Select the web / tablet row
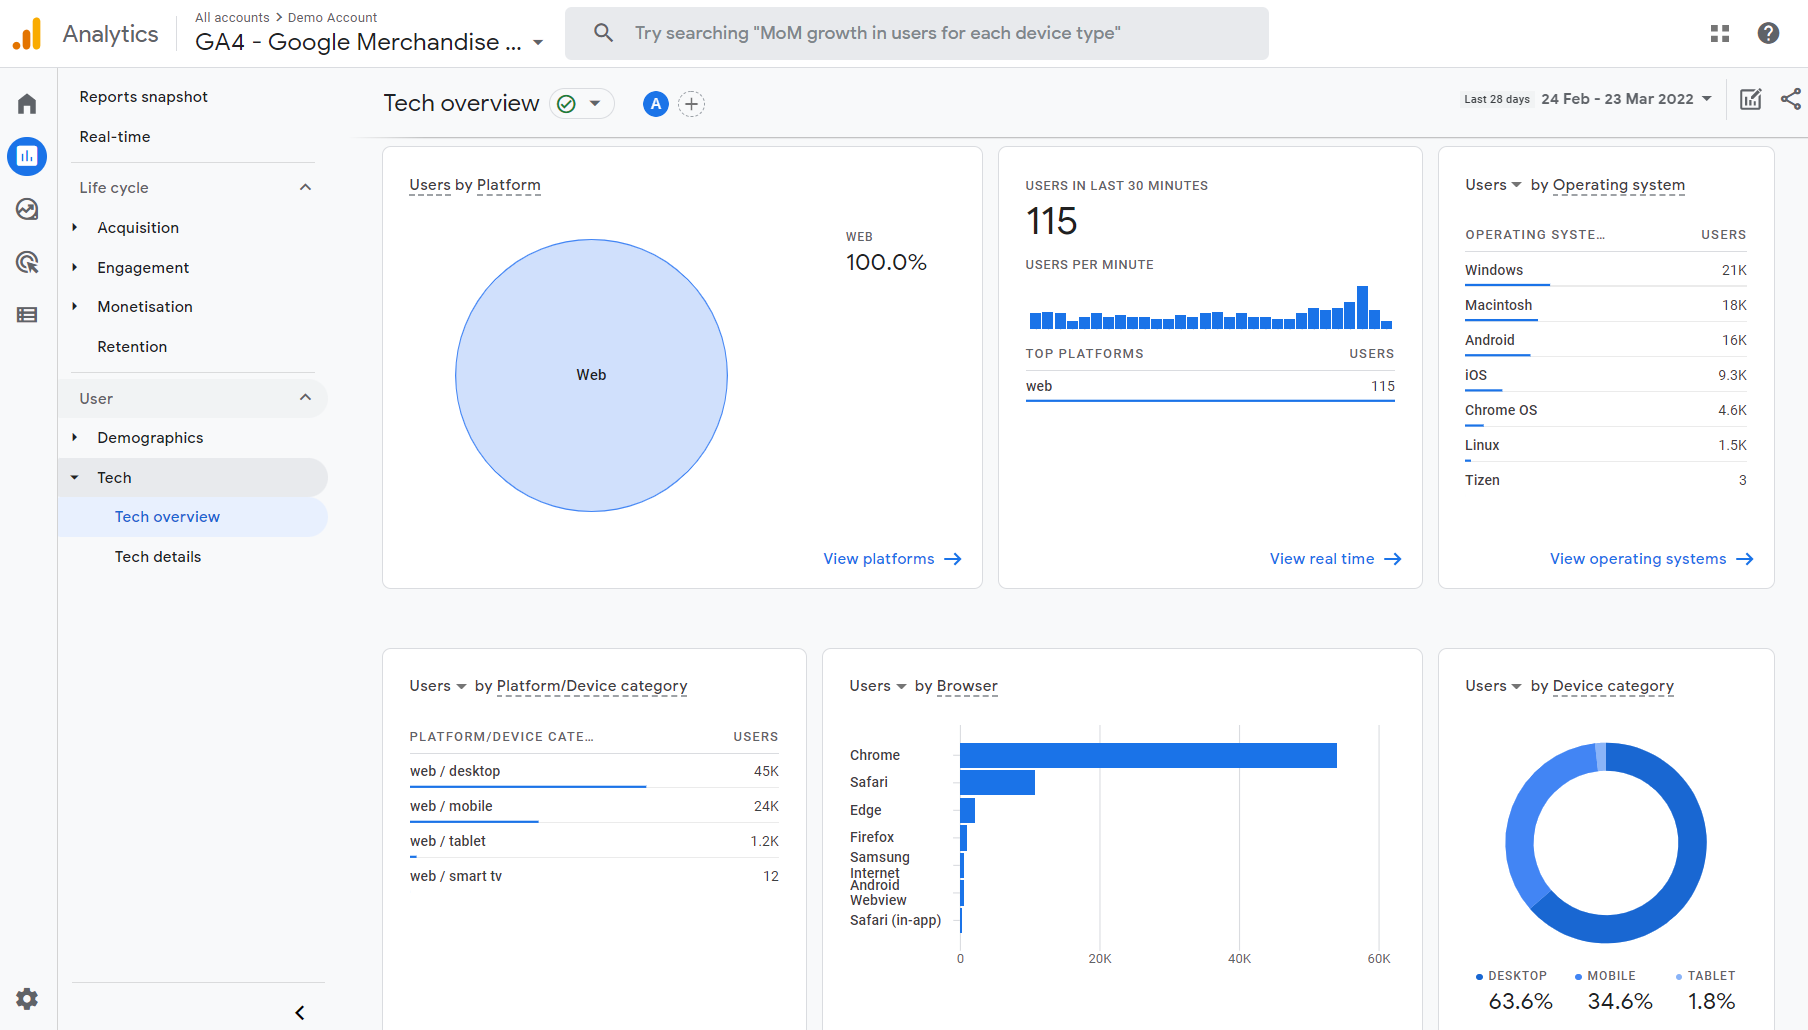This screenshot has height=1030, width=1808. [594, 841]
